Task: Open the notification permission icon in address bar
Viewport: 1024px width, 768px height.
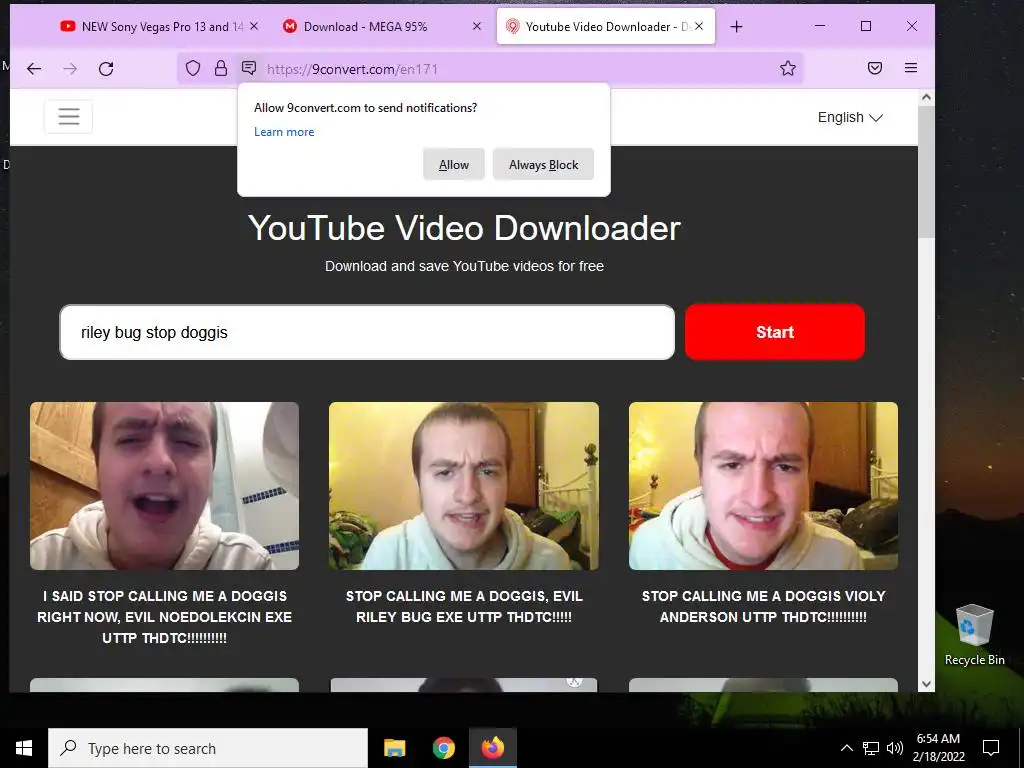Action: coord(249,68)
